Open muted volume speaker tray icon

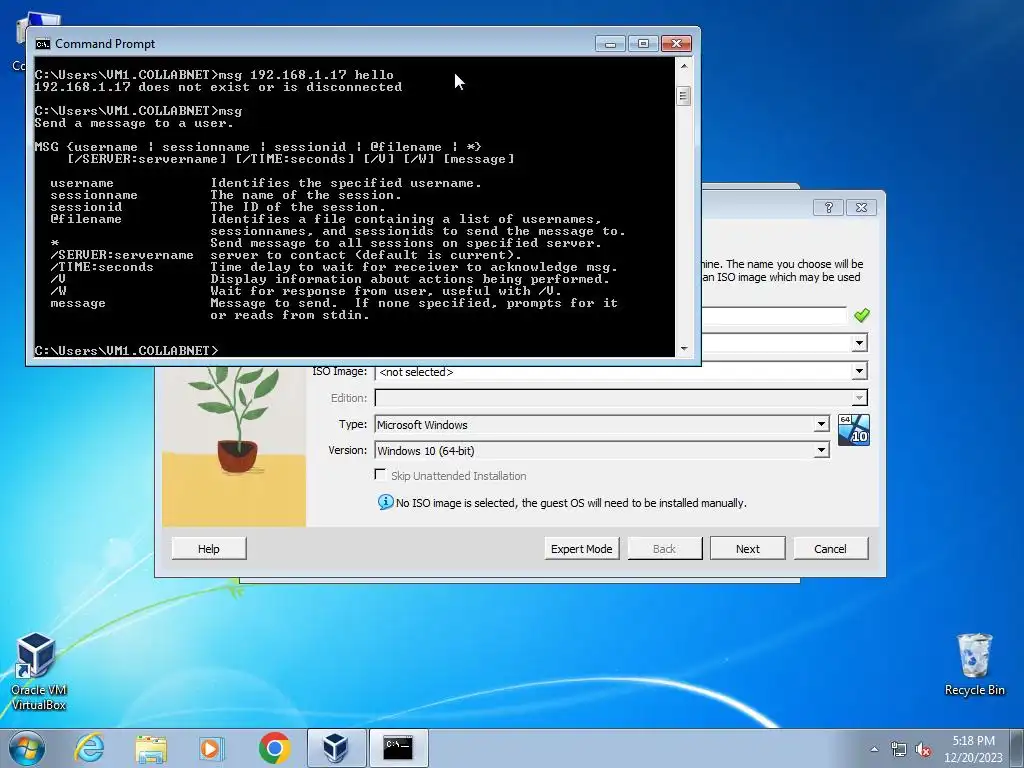(x=923, y=749)
